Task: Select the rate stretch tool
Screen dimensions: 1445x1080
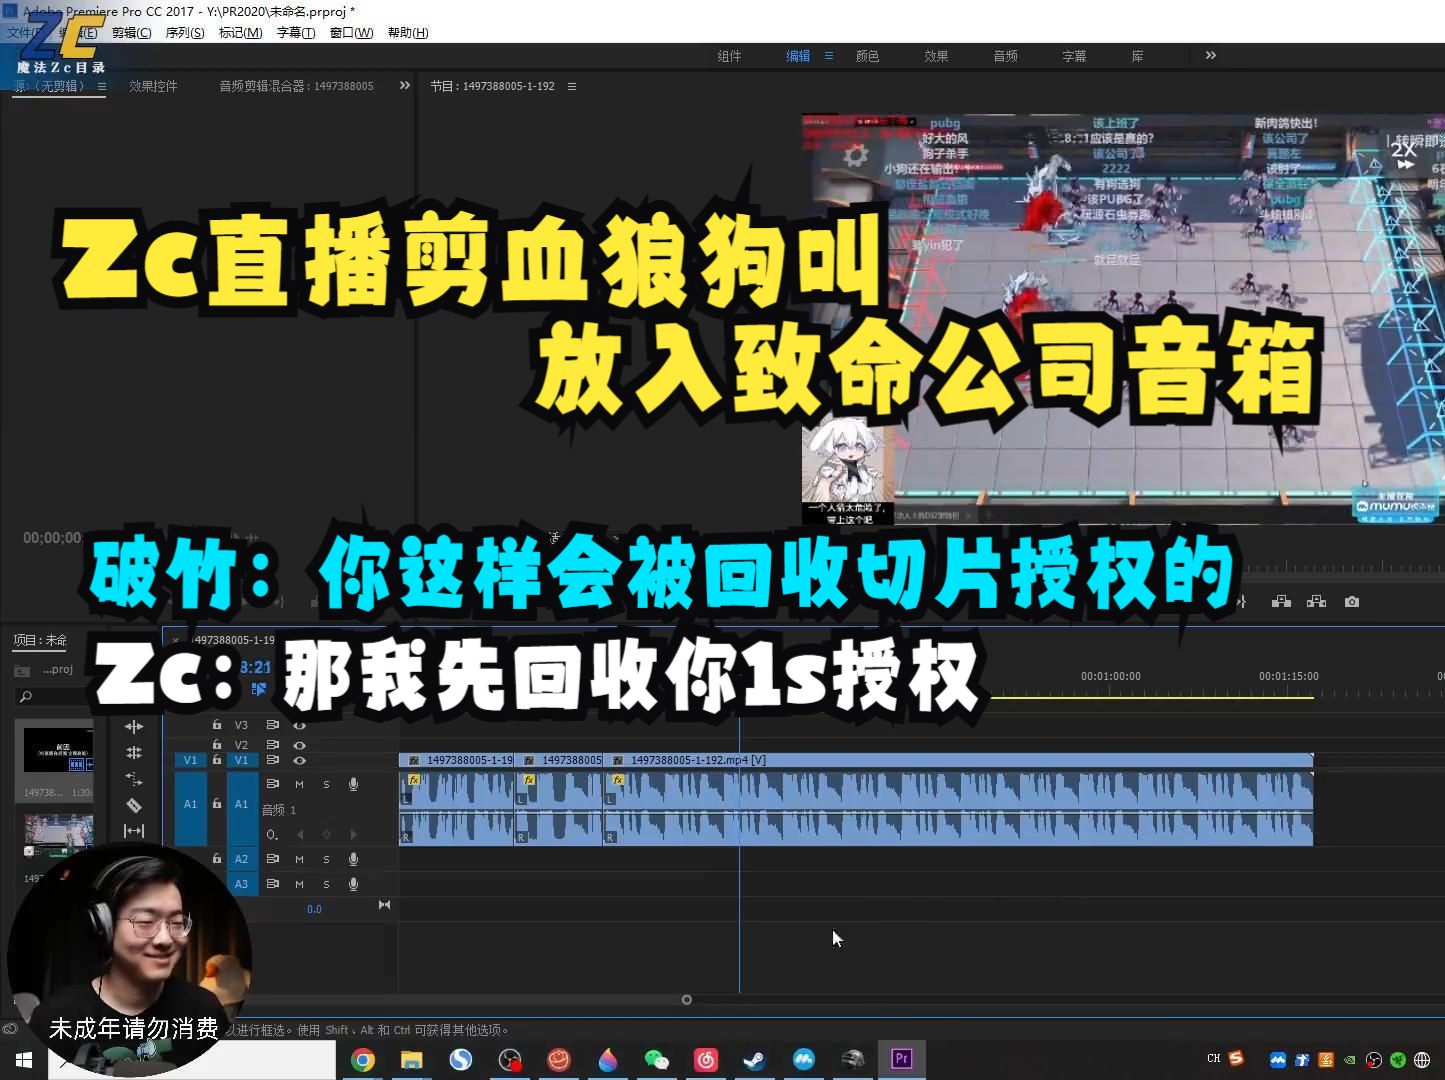Action: (134, 779)
